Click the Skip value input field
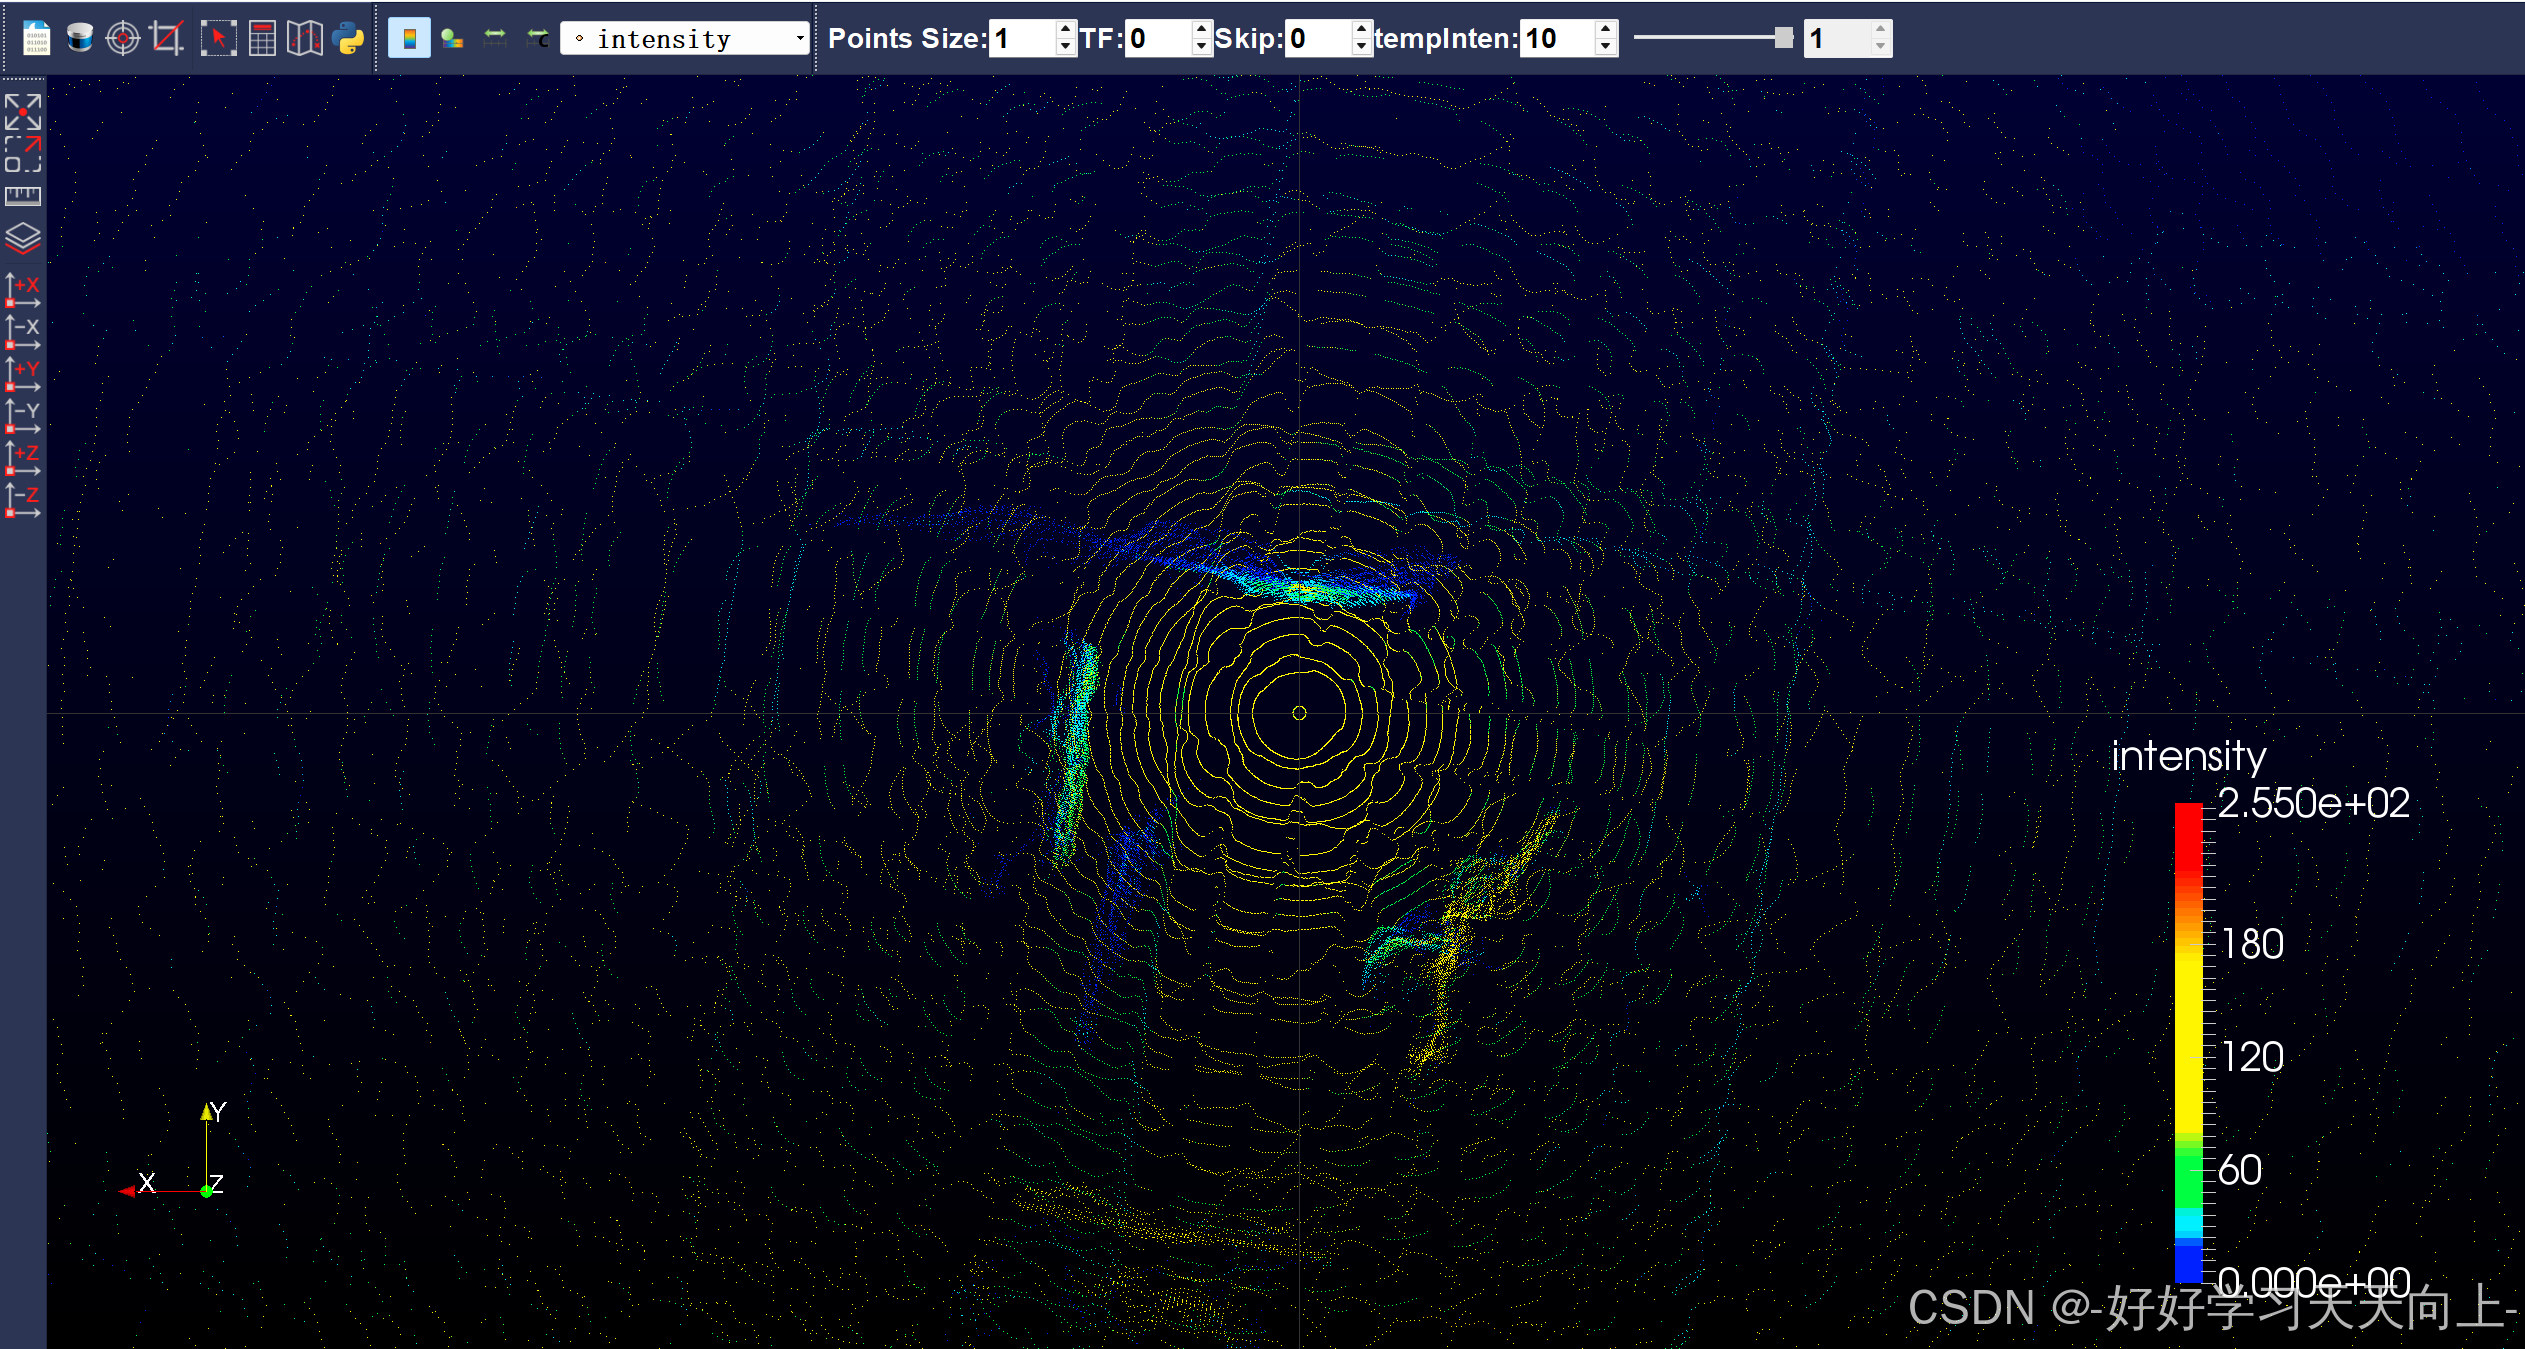Screen dimensions: 2525x1349 coord(1316,38)
